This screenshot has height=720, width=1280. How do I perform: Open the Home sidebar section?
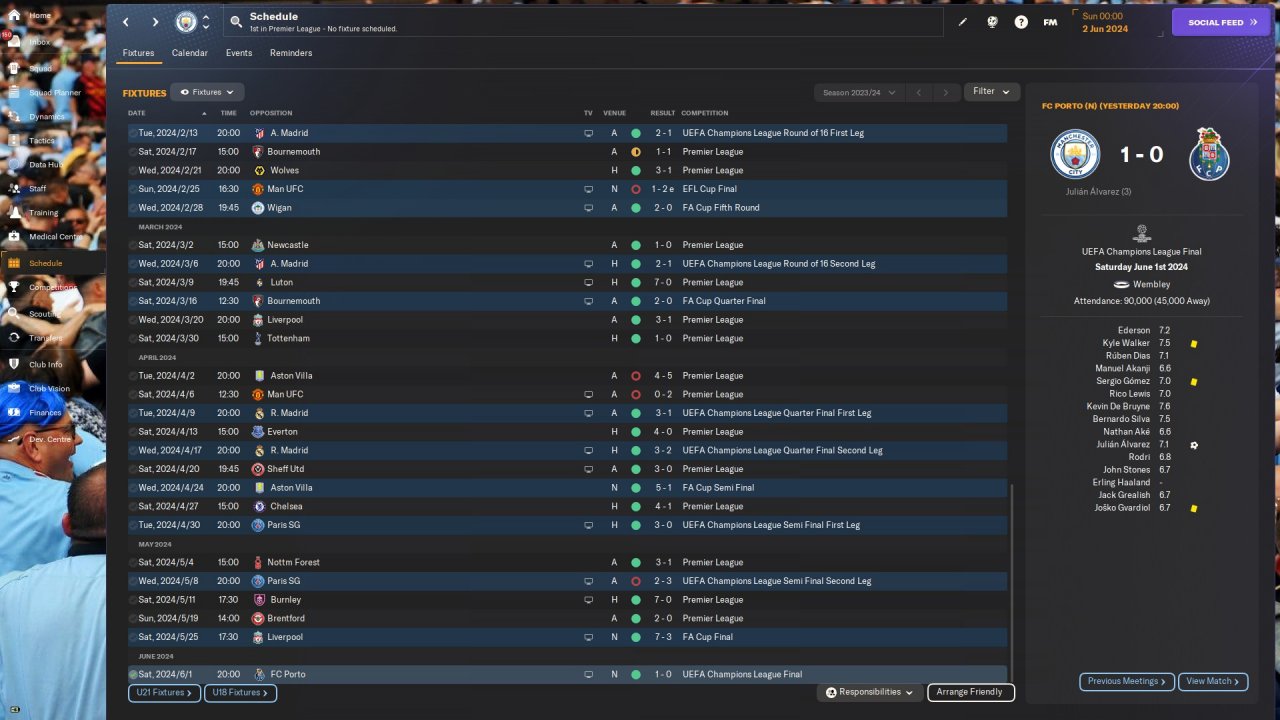(40, 16)
